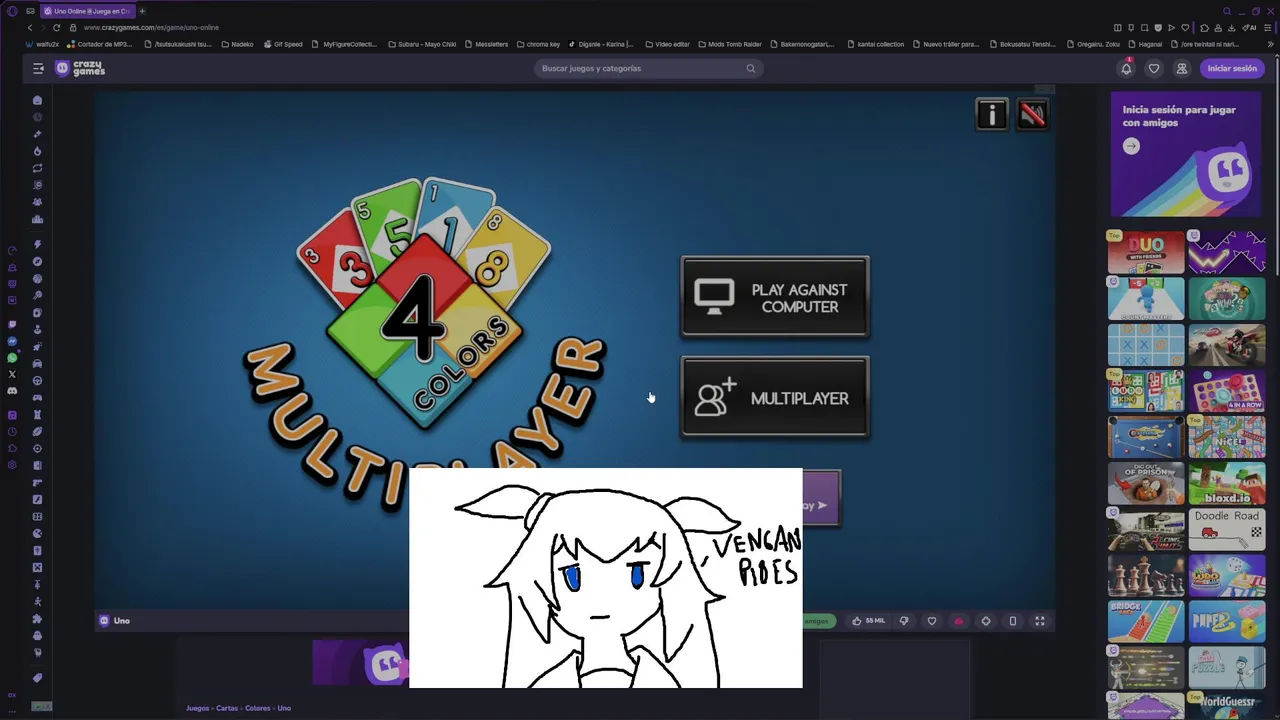The height and width of the screenshot is (720, 1280).
Task: Click the search magnifier icon
Action: click(x=750, y=68)
